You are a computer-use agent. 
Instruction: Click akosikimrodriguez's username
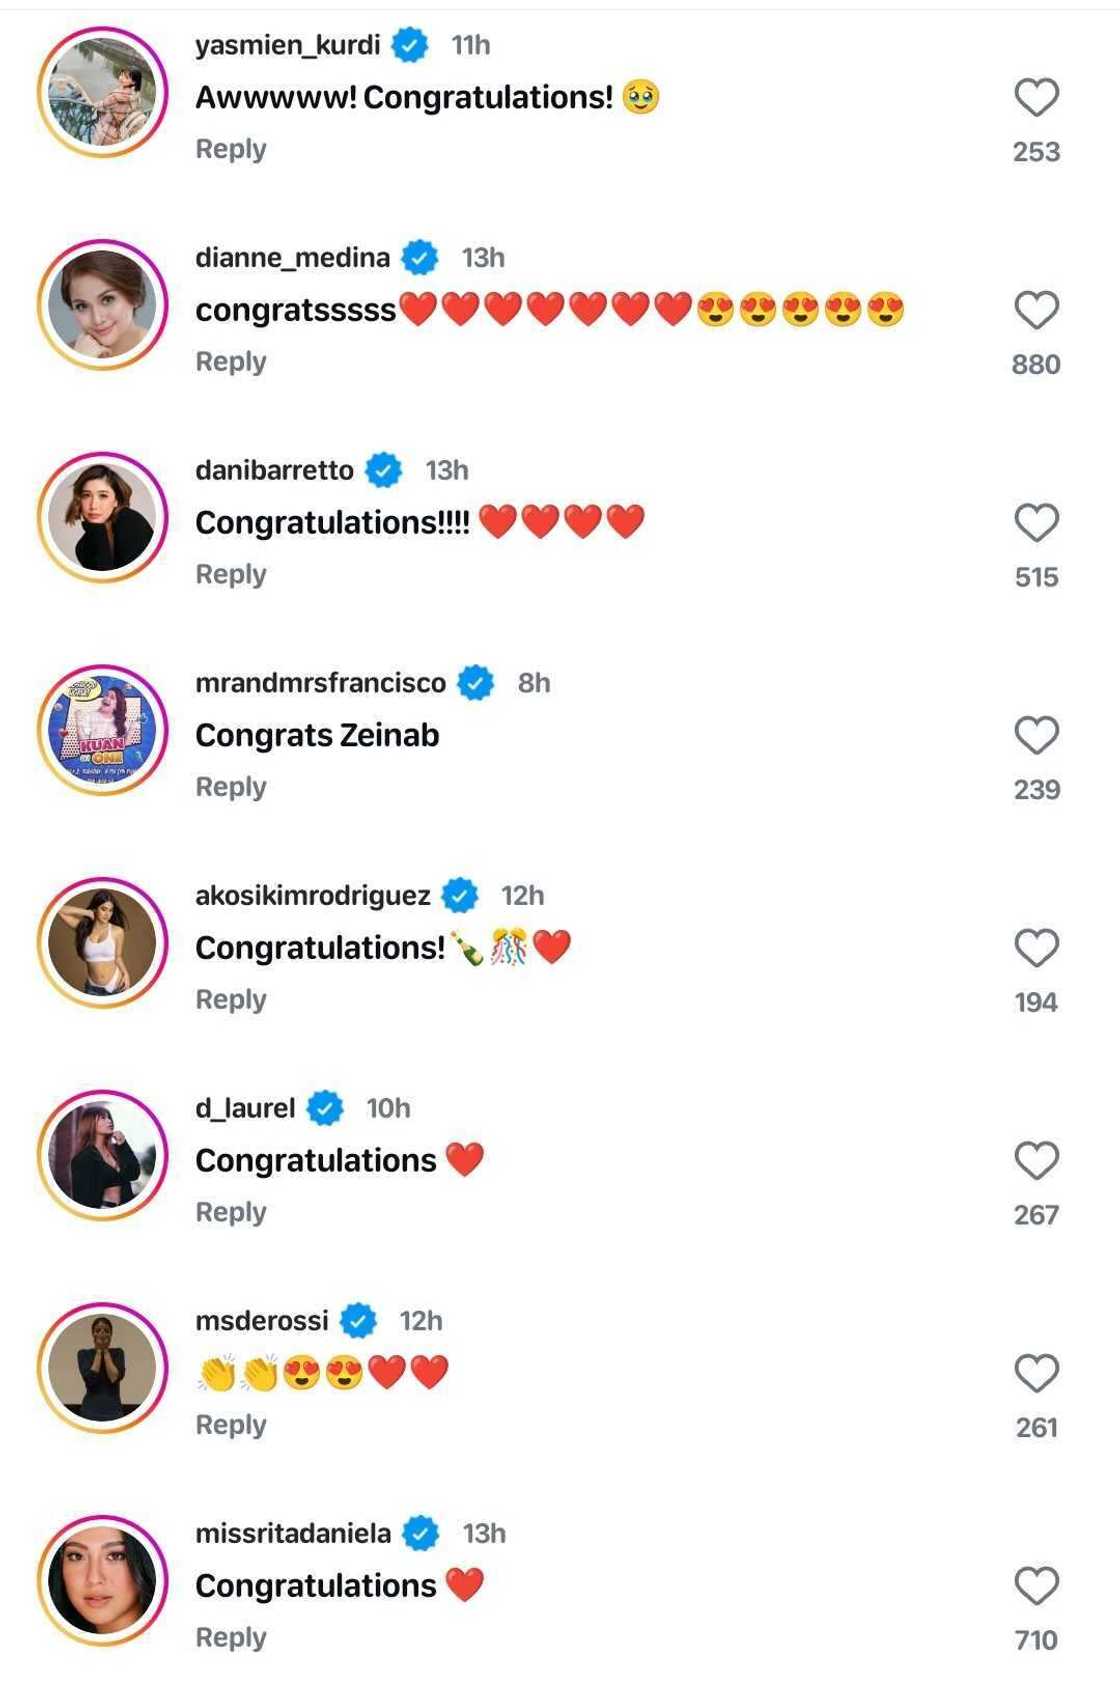click(x=313, y=895)
